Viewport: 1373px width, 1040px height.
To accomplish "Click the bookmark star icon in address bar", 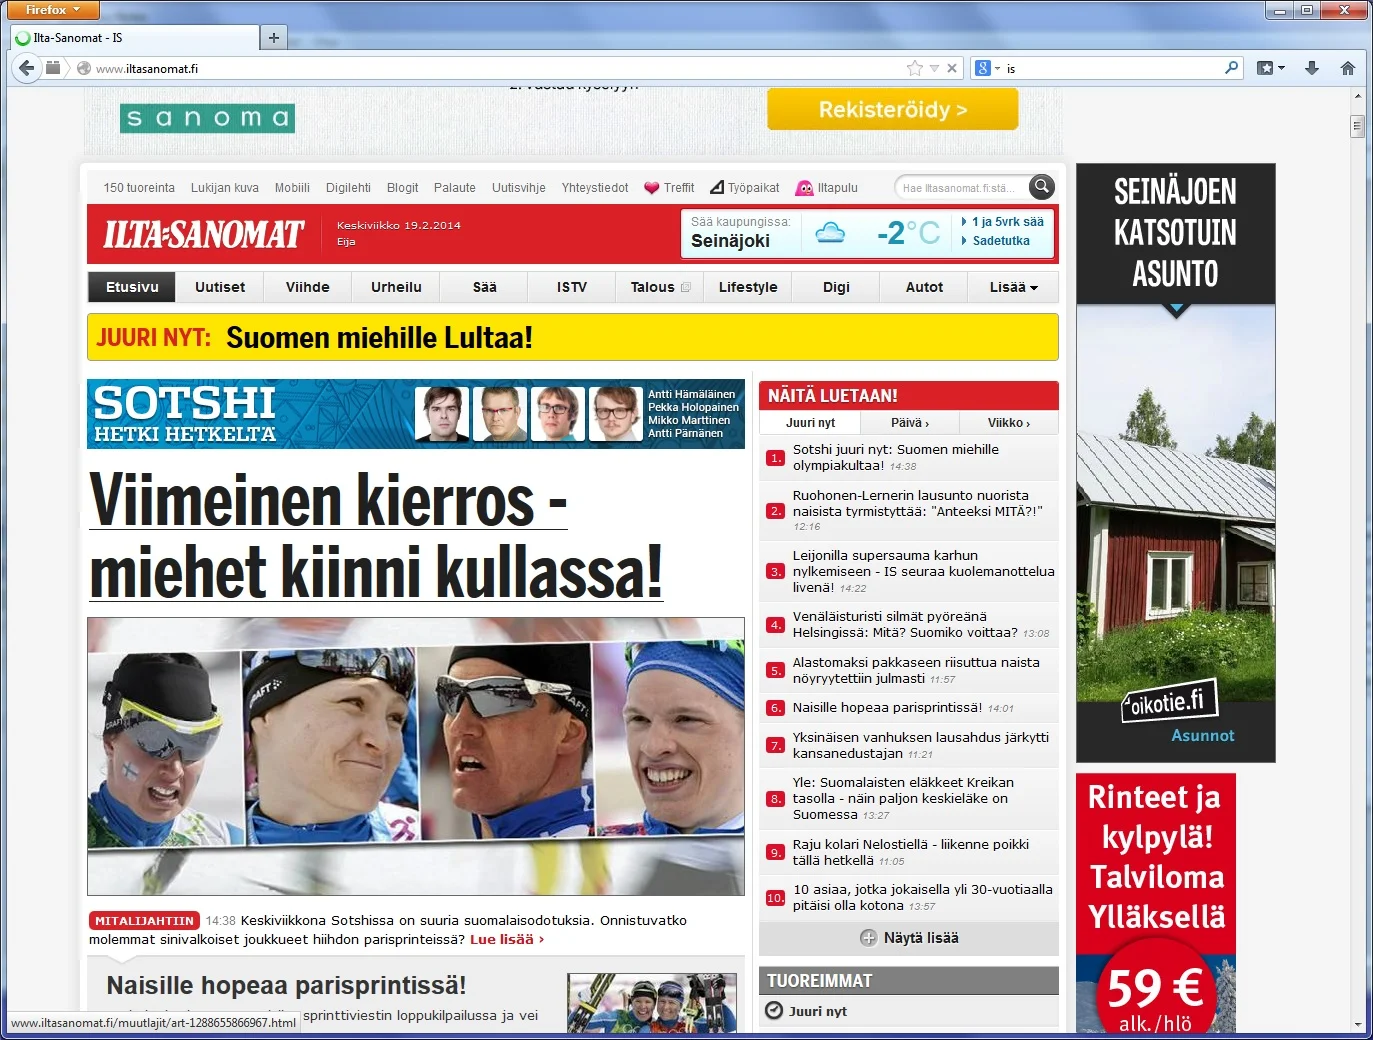I will point(914,68).
